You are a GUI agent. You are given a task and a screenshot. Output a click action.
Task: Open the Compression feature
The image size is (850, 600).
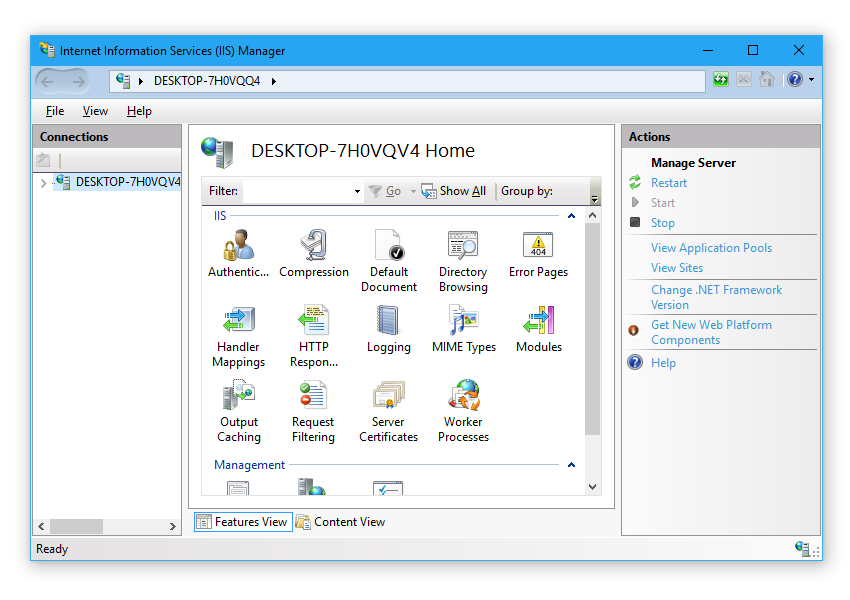(314, 253)
